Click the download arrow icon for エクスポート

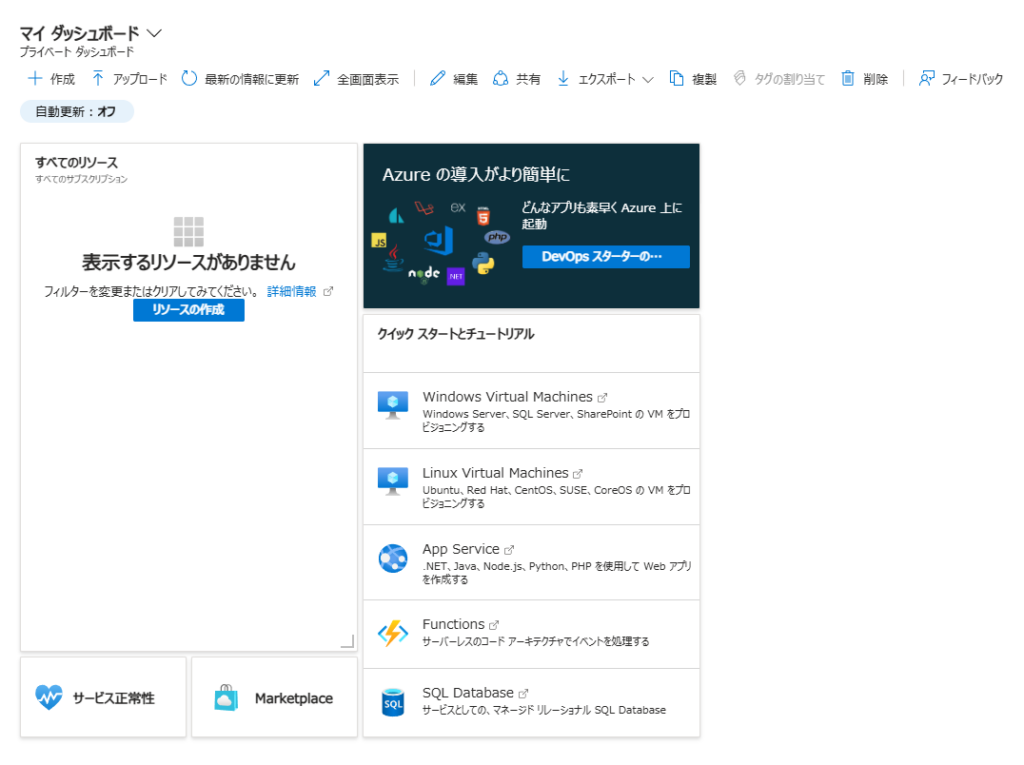coord(563,78)
